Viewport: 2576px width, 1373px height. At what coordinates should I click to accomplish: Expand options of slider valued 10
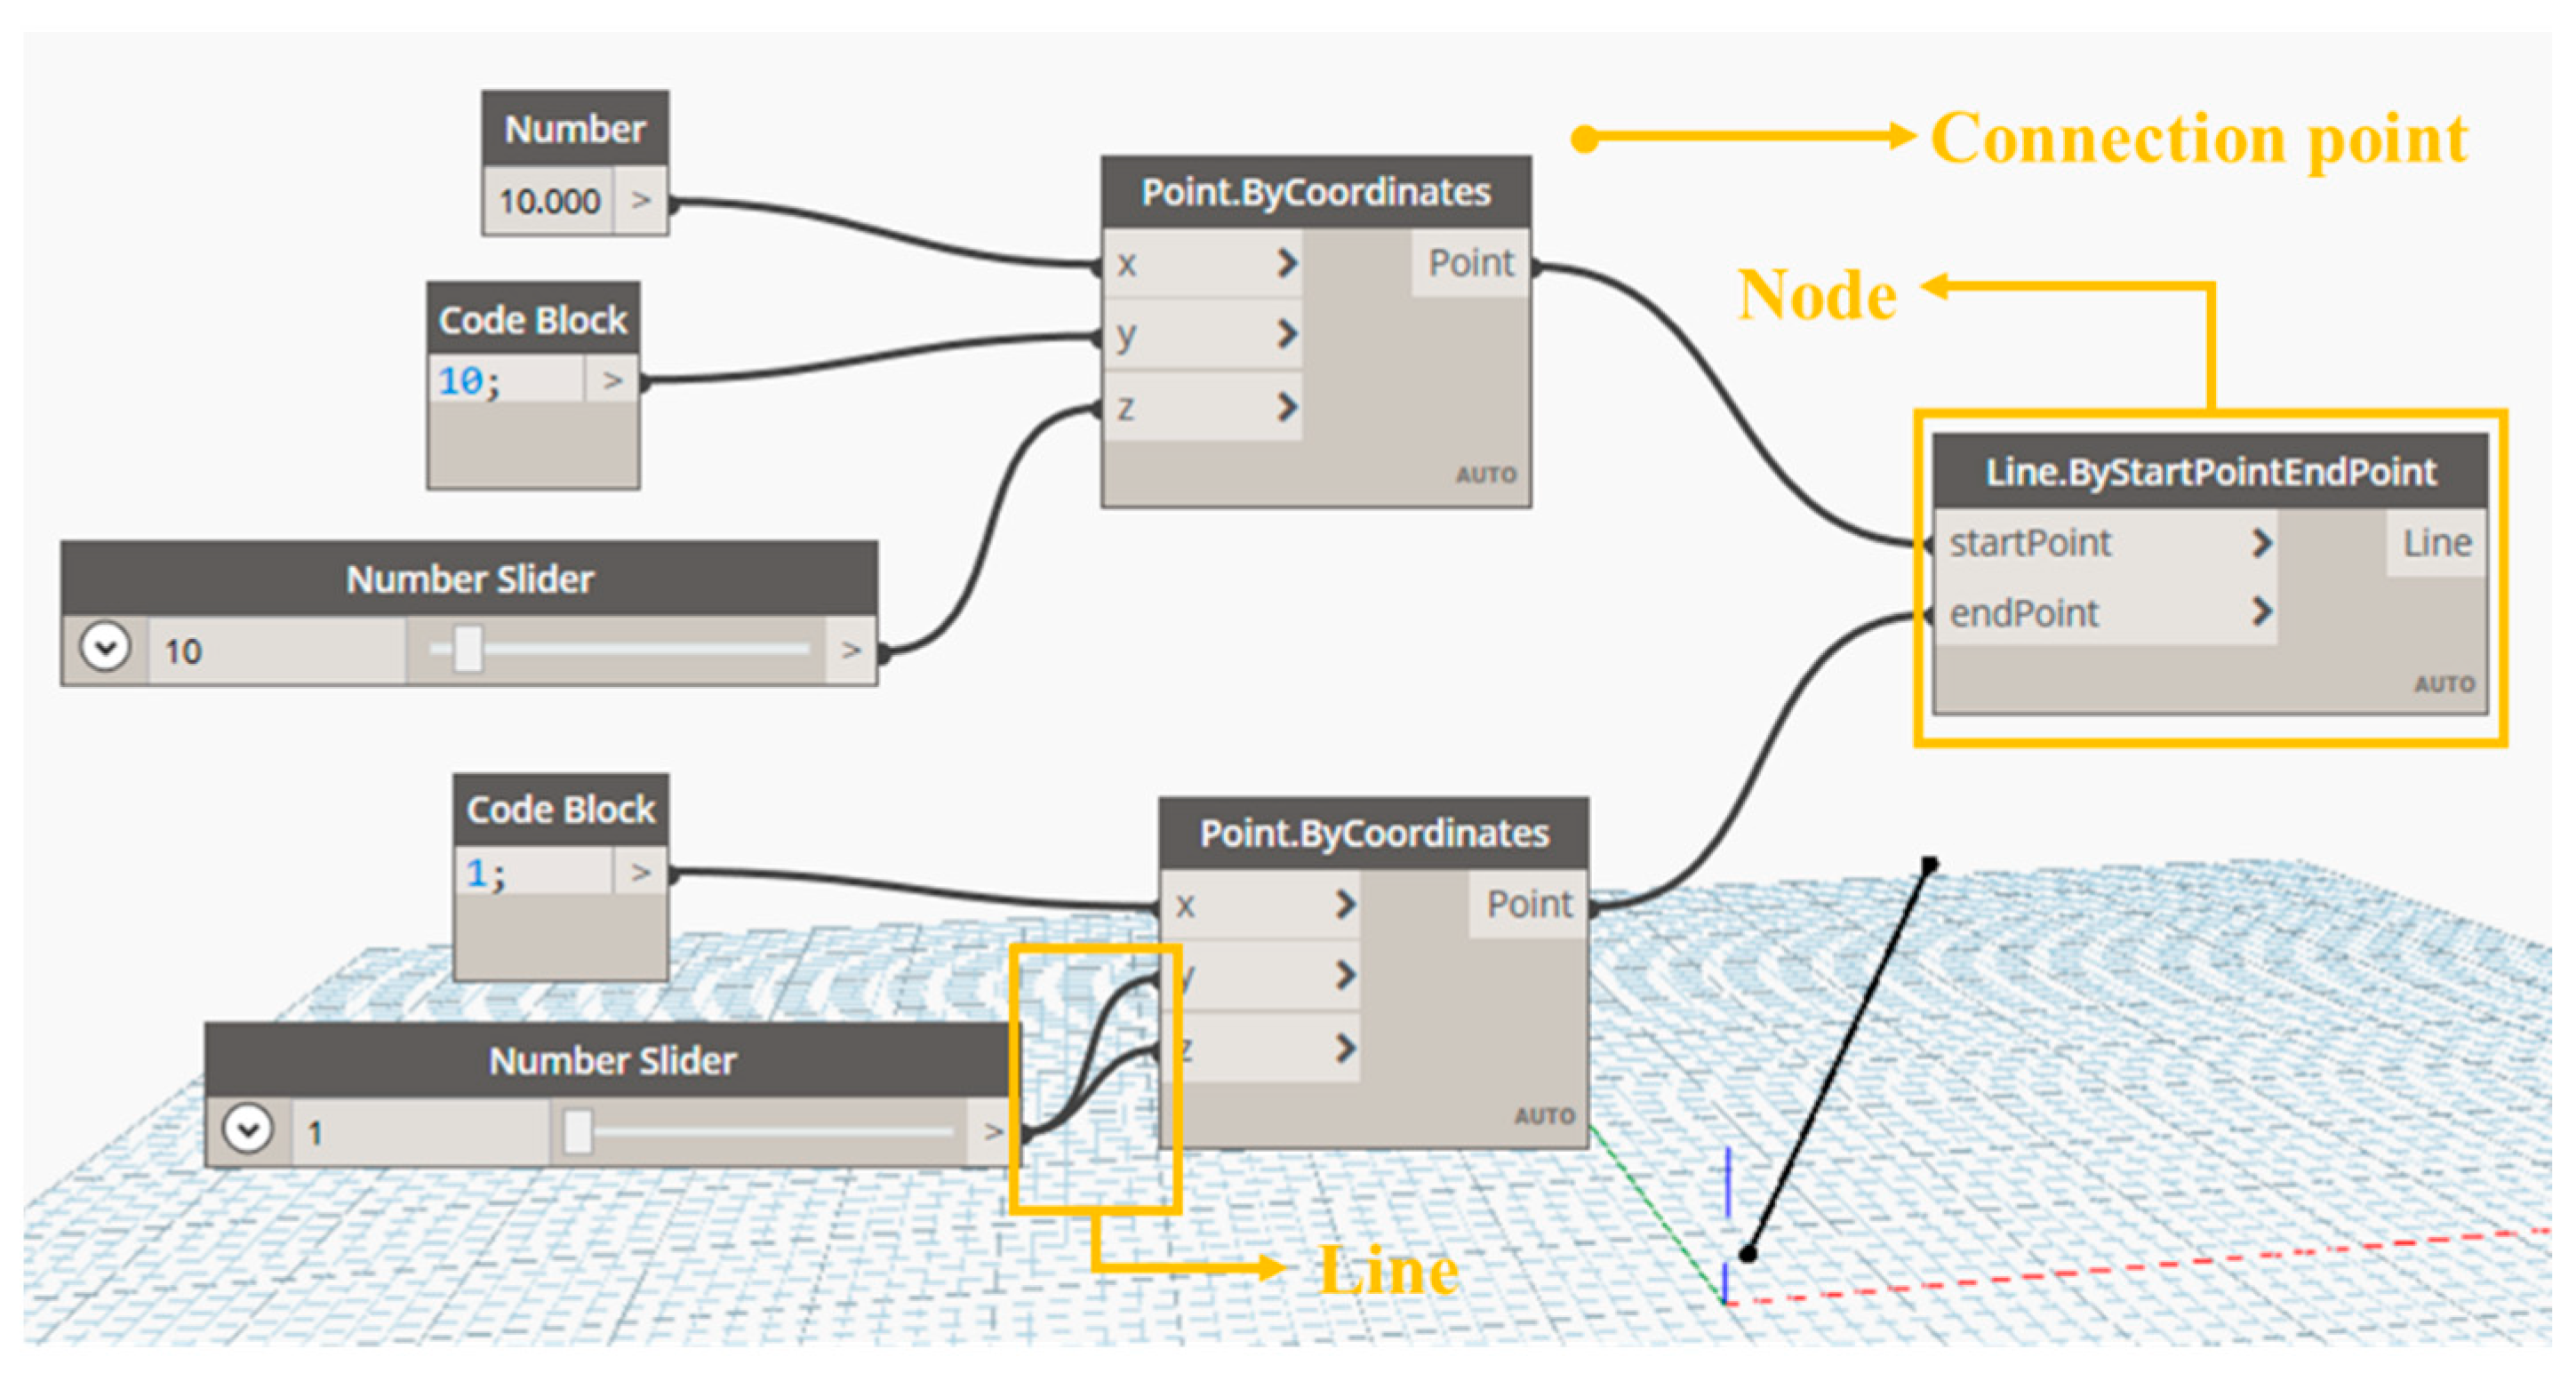coord(105,646)
